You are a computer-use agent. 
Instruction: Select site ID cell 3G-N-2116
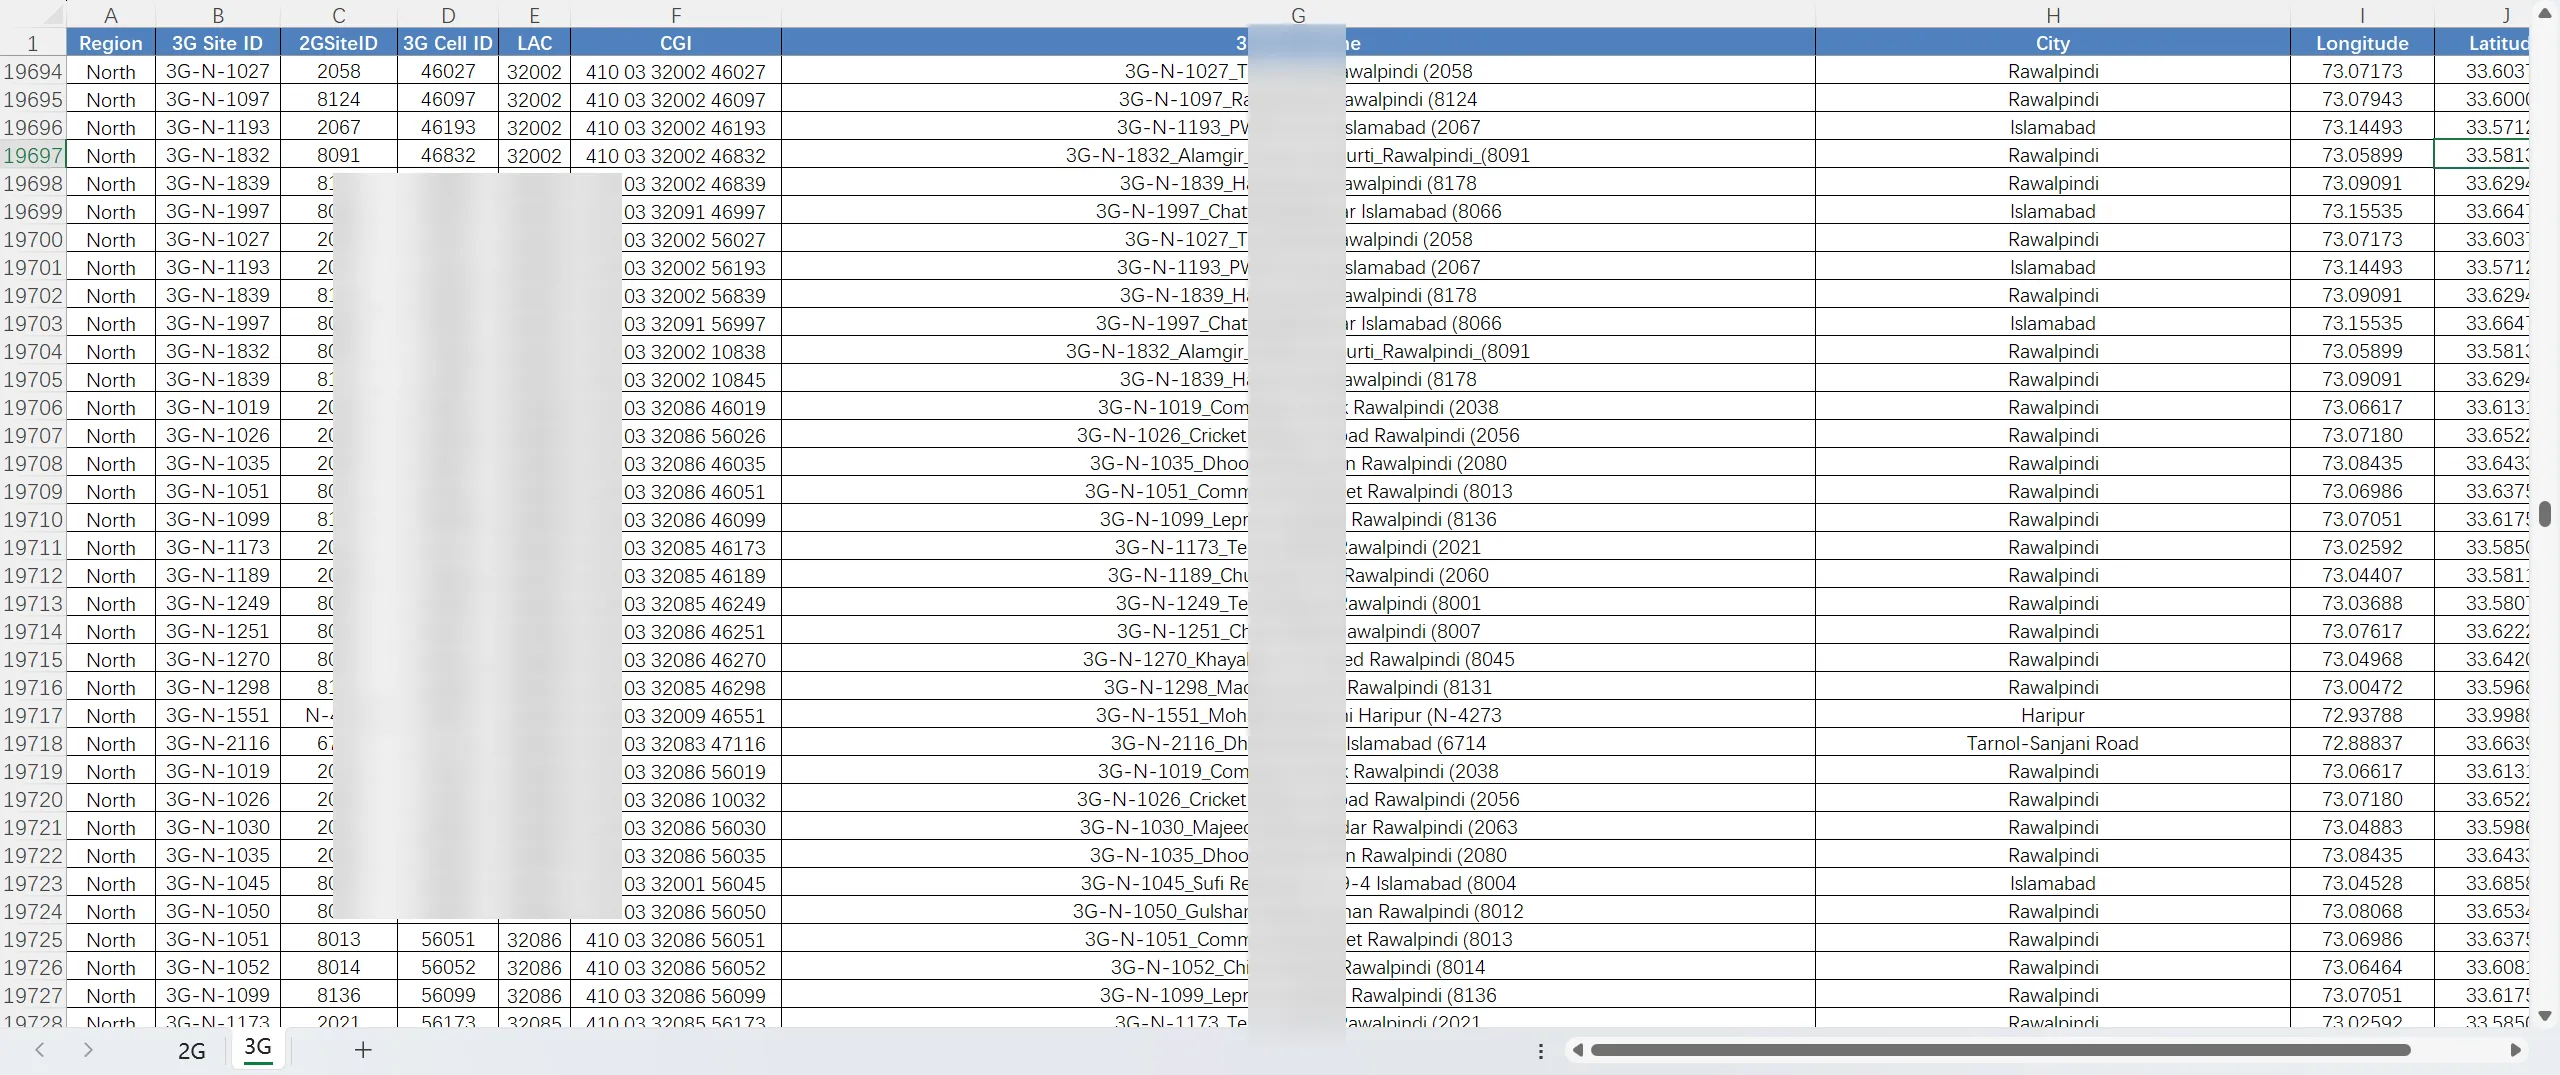pyautogui.click(x=218, y=743)
